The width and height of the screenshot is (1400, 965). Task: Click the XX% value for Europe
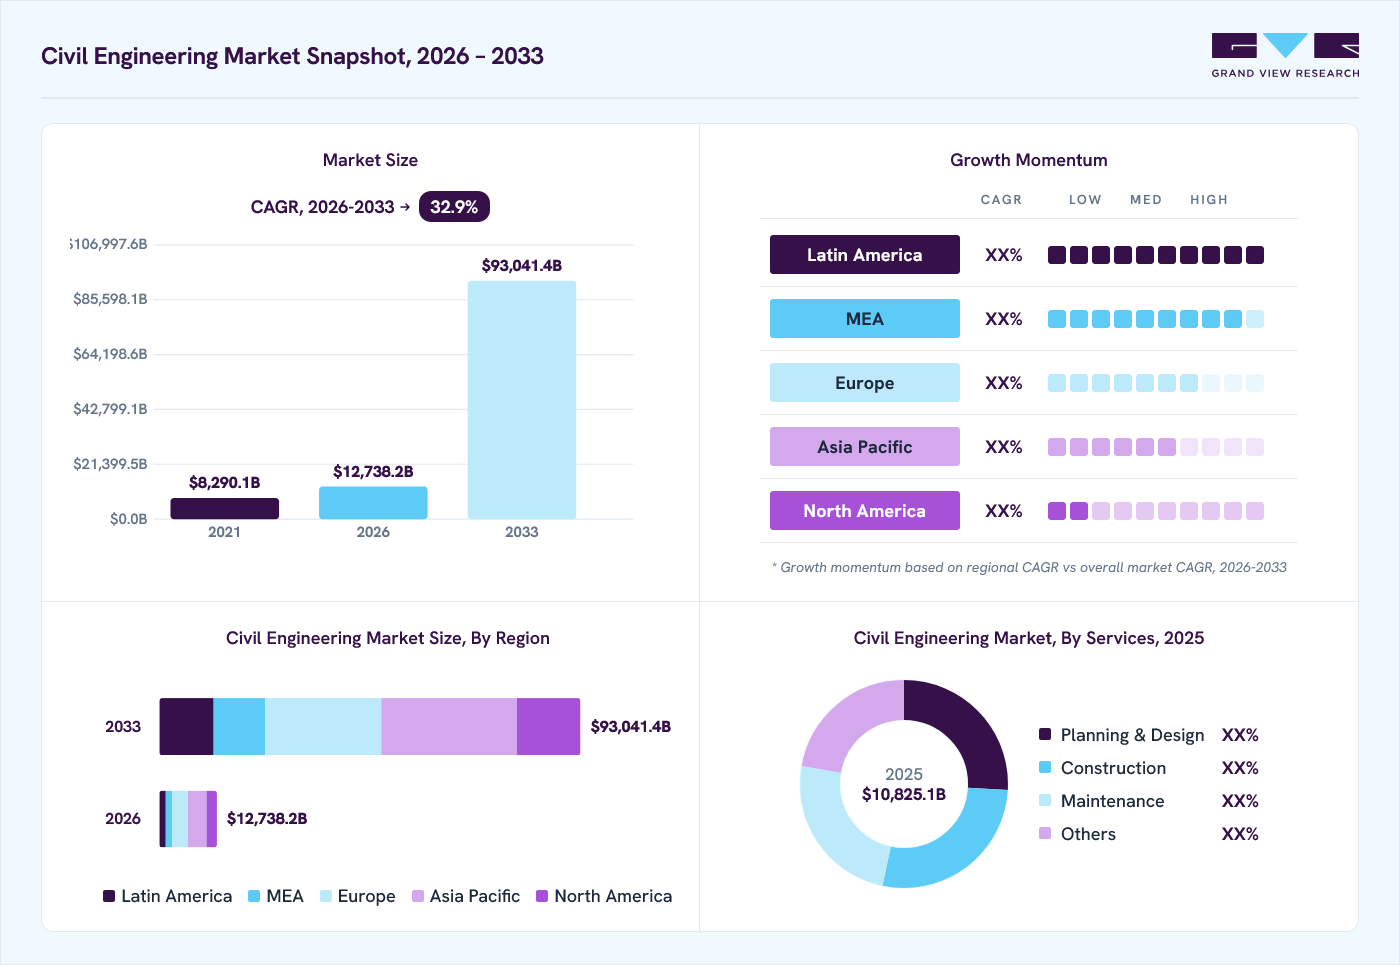pyautogui.click(x=1004, y=383)
